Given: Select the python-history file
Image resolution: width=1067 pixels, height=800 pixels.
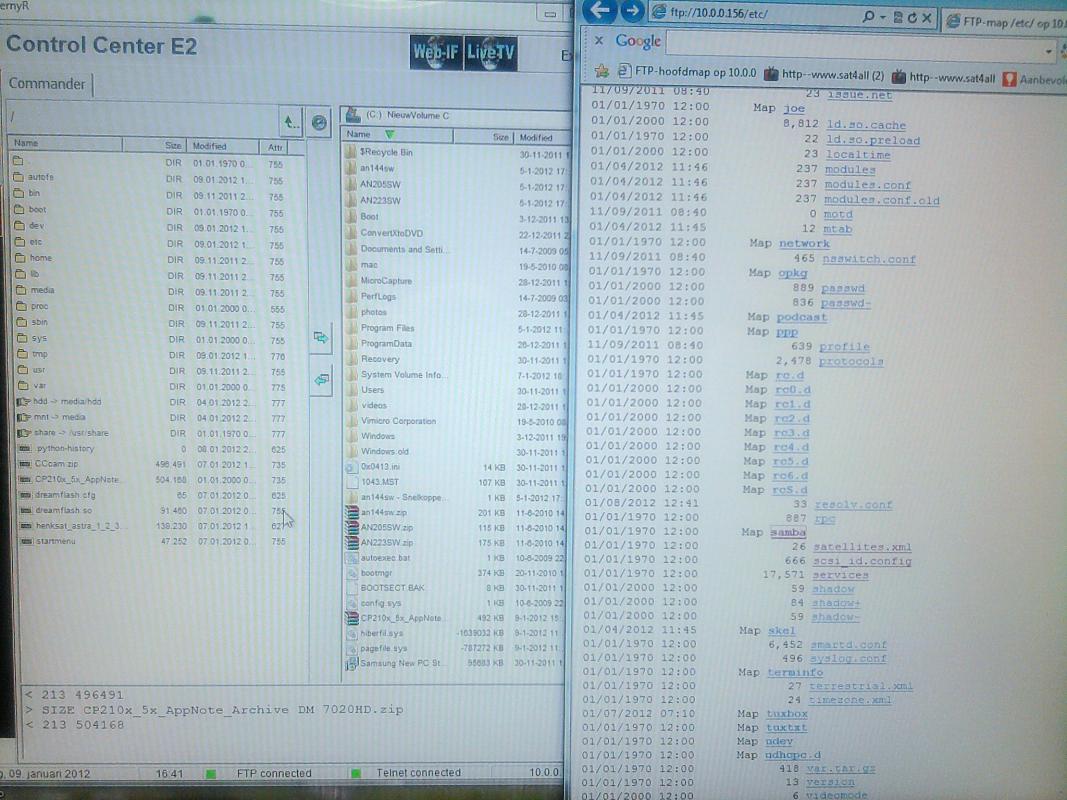Looking at the screenshot, I should click(57, 448).
